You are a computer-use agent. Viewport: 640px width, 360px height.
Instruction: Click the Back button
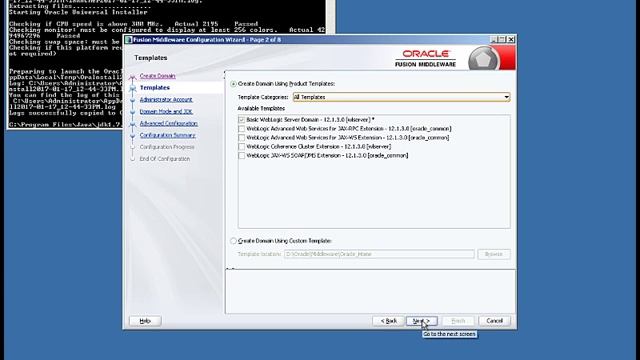tap(389, 321)
